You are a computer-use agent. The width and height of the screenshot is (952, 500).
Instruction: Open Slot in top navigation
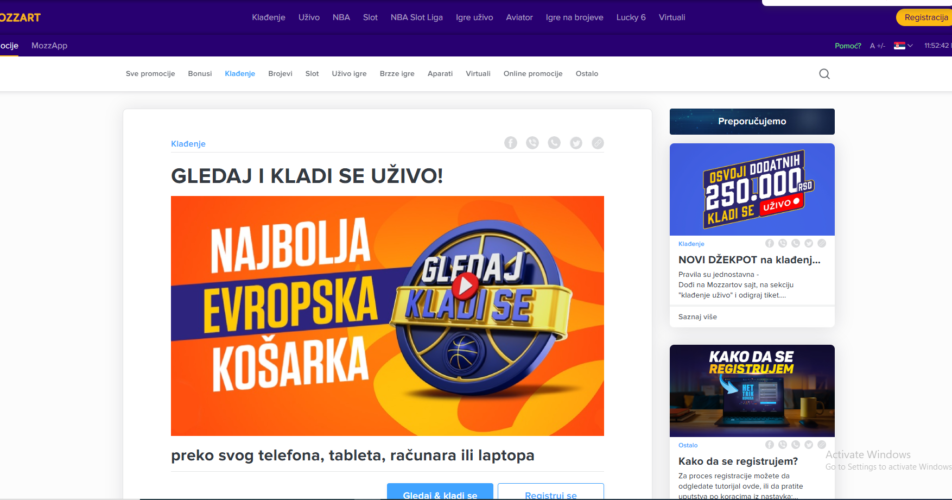(370, 18)
